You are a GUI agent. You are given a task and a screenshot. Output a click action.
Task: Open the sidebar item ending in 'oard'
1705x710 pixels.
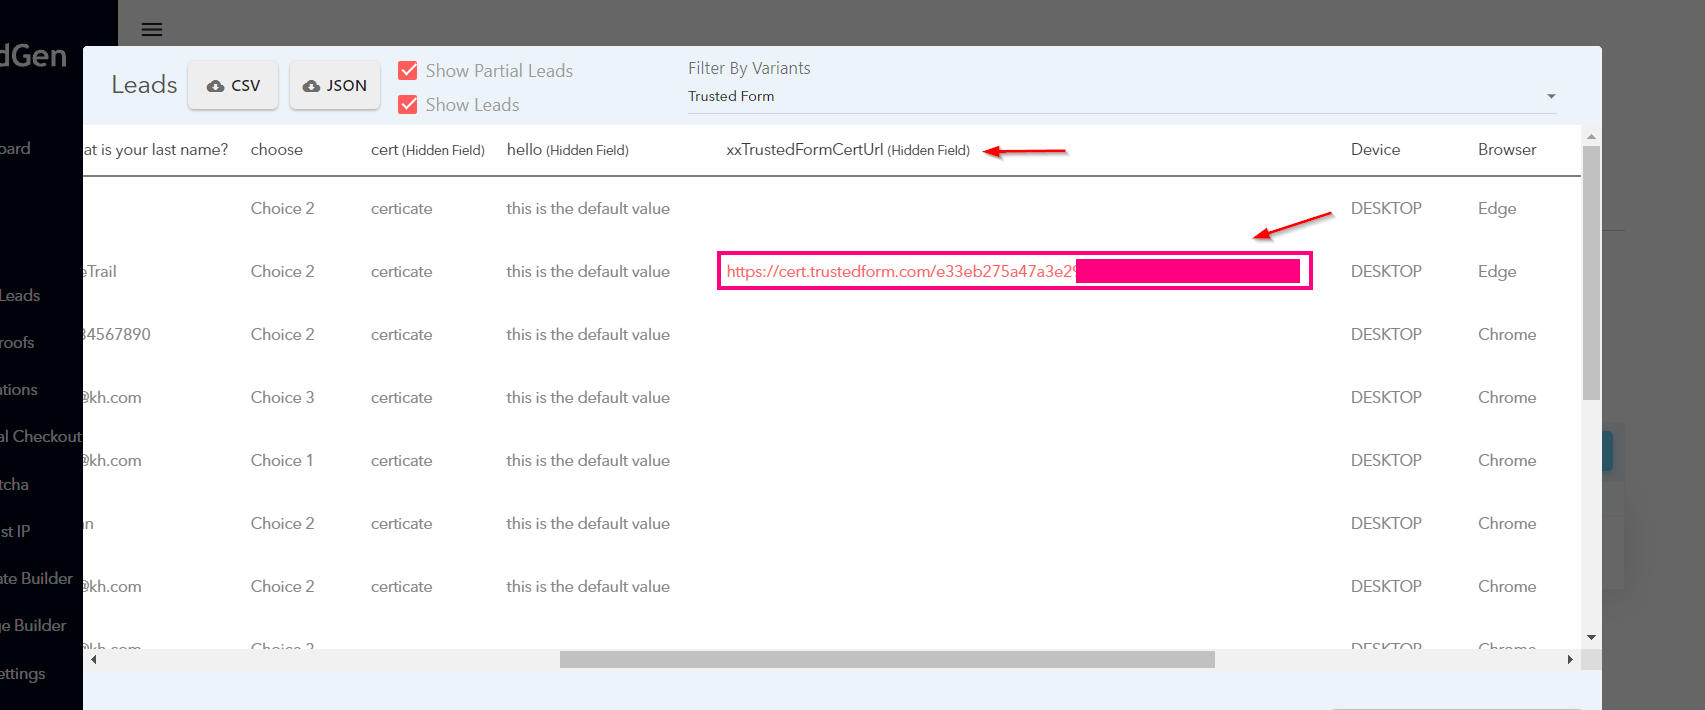[x=15, y=148]
